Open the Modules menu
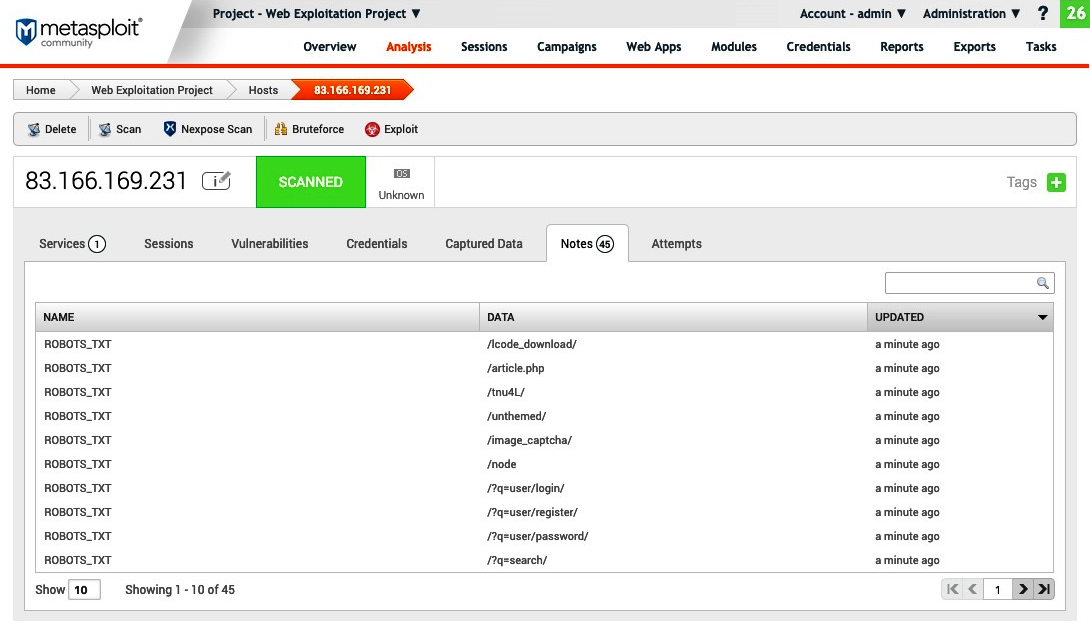 tap(734, 46)
